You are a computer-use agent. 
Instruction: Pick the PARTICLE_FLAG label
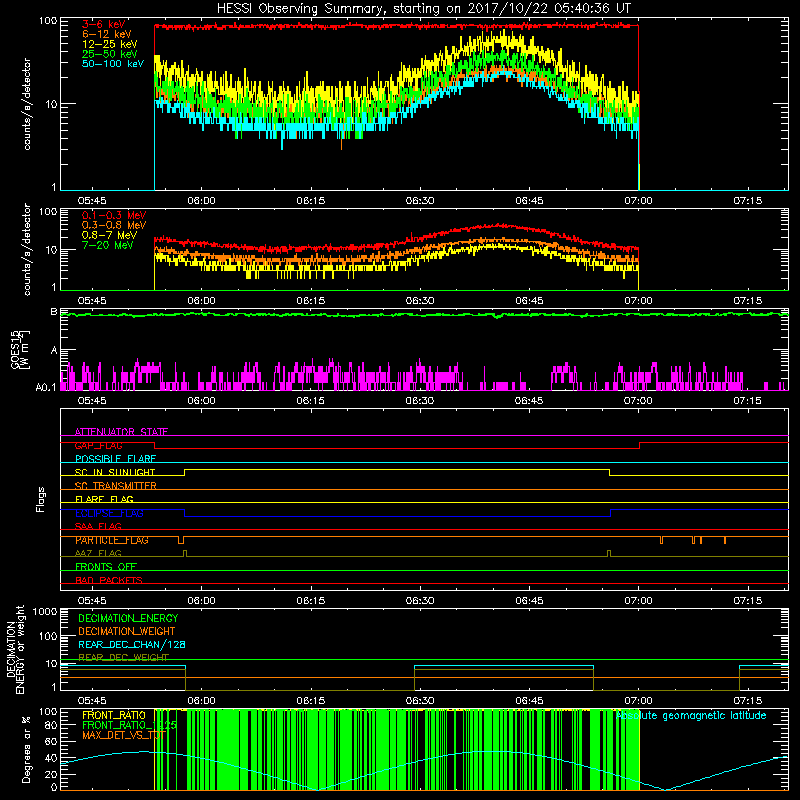click(x=112, y=540)
